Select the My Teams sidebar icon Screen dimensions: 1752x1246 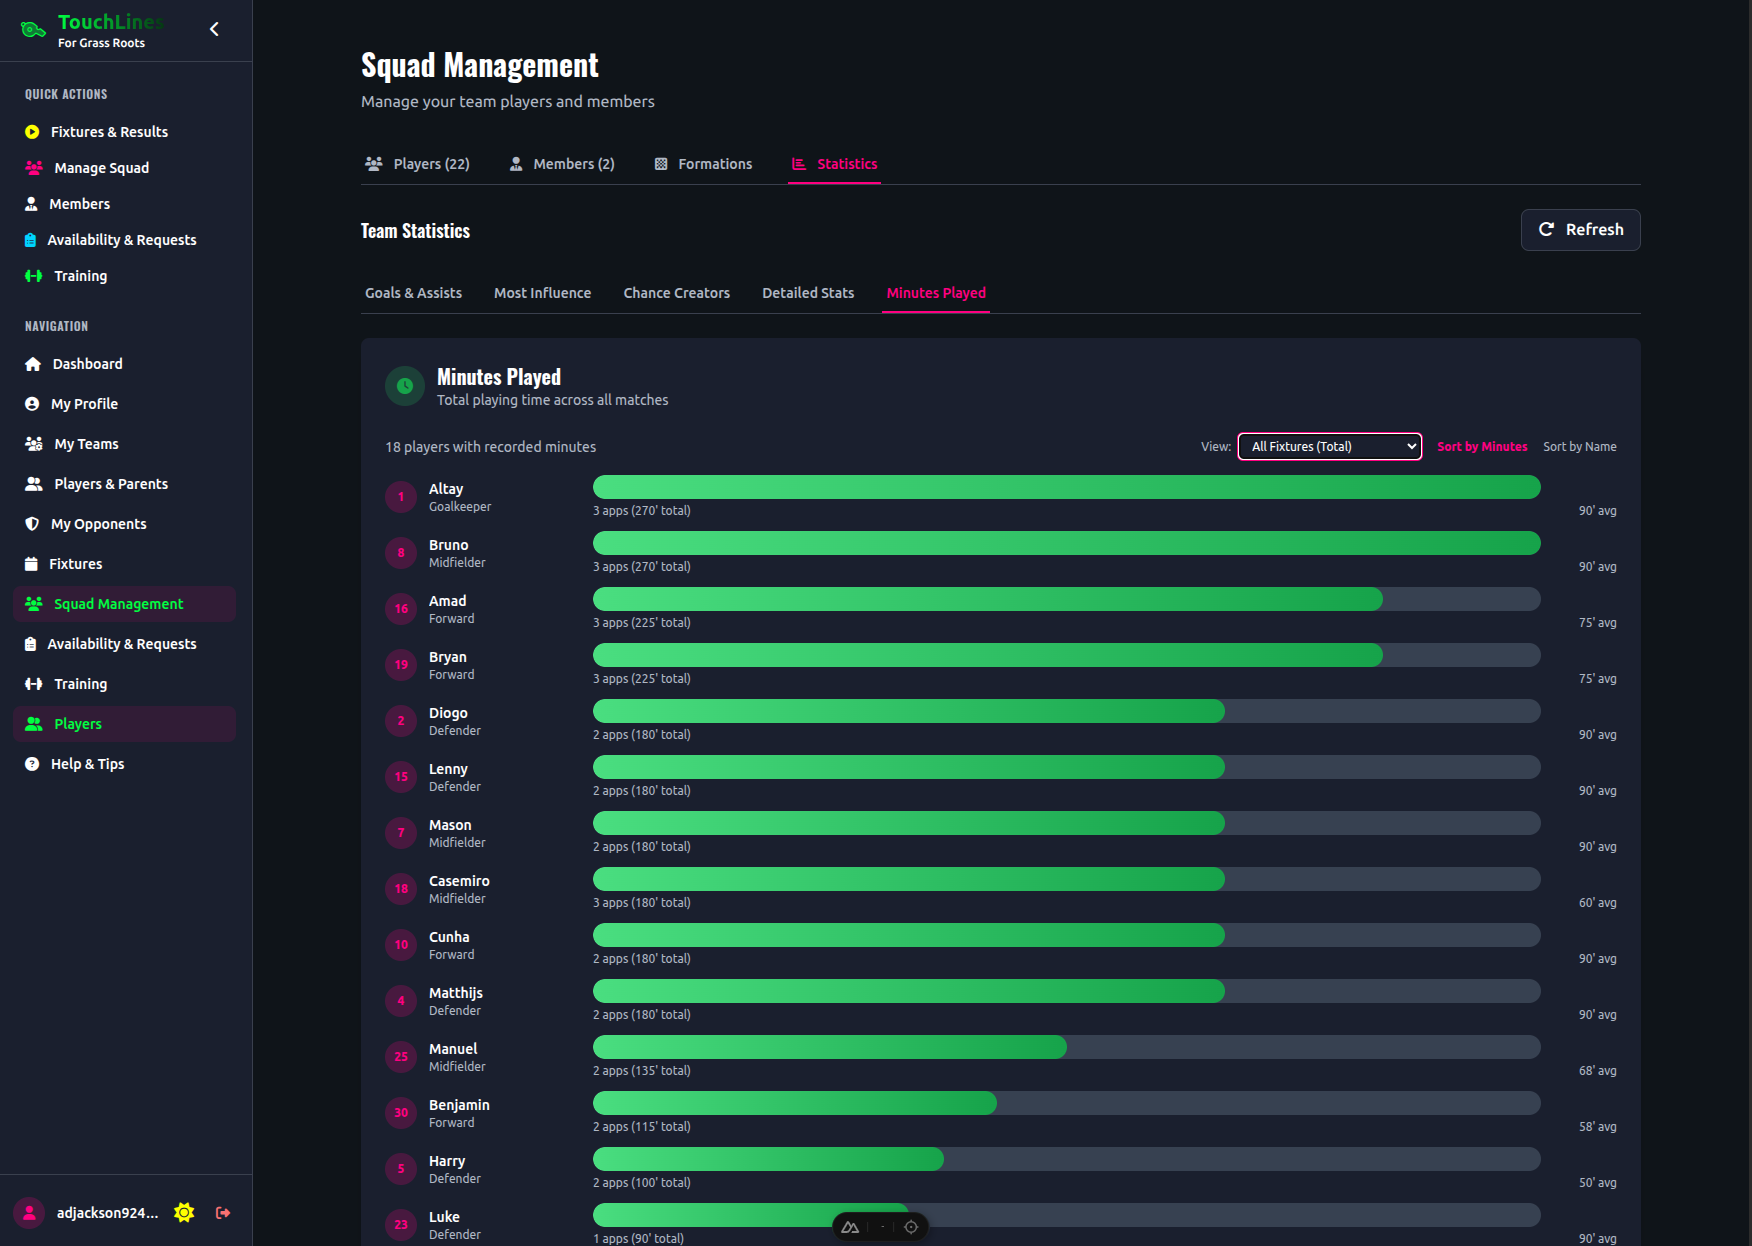click(33, 443)
